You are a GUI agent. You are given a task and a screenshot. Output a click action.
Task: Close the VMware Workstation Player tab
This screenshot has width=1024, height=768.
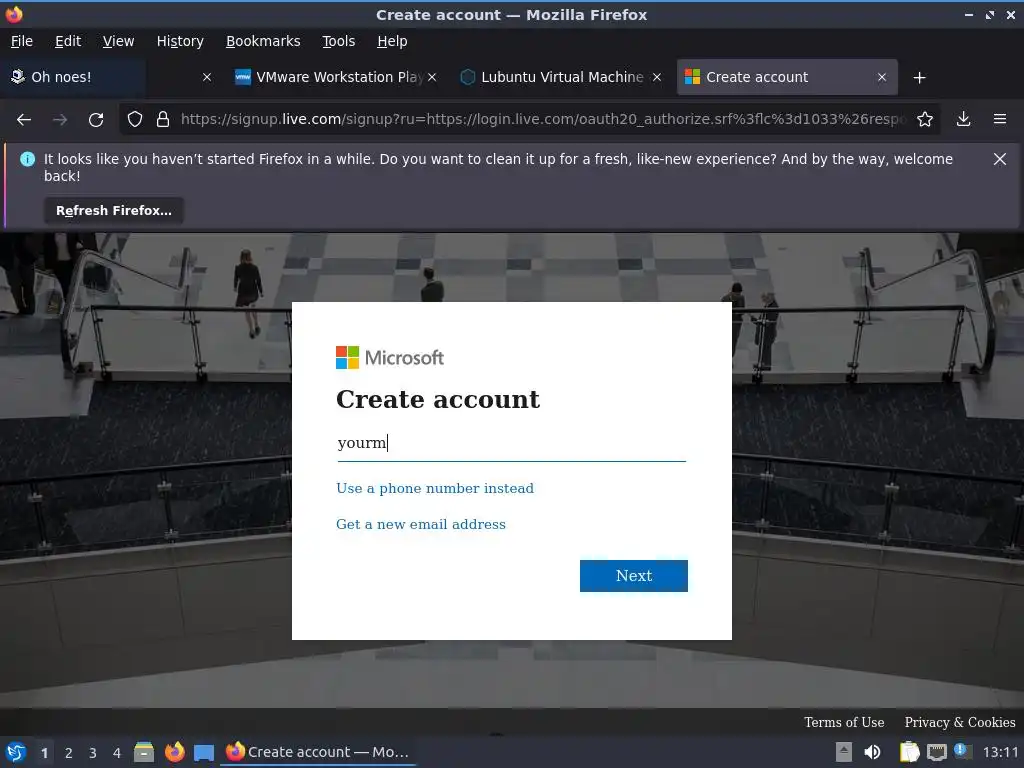coord(432,77)
